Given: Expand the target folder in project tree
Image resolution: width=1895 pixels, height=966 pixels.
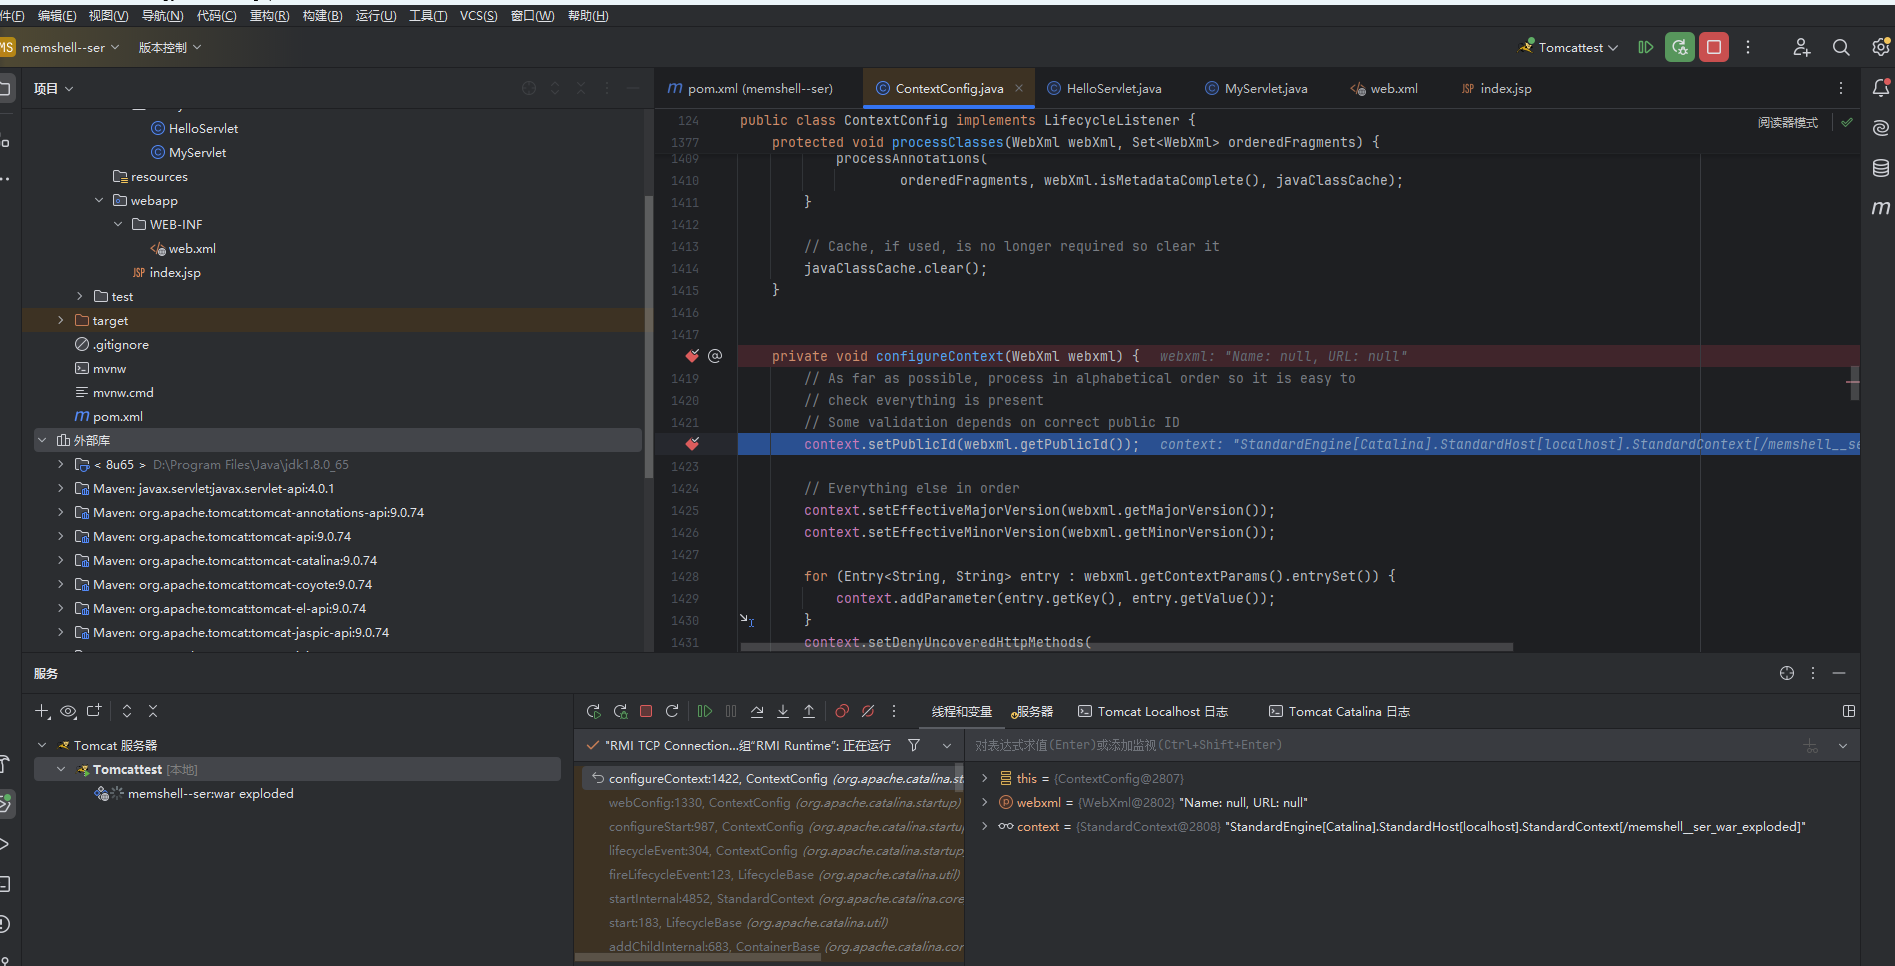Looking at the screenshot, I should 61,321.
